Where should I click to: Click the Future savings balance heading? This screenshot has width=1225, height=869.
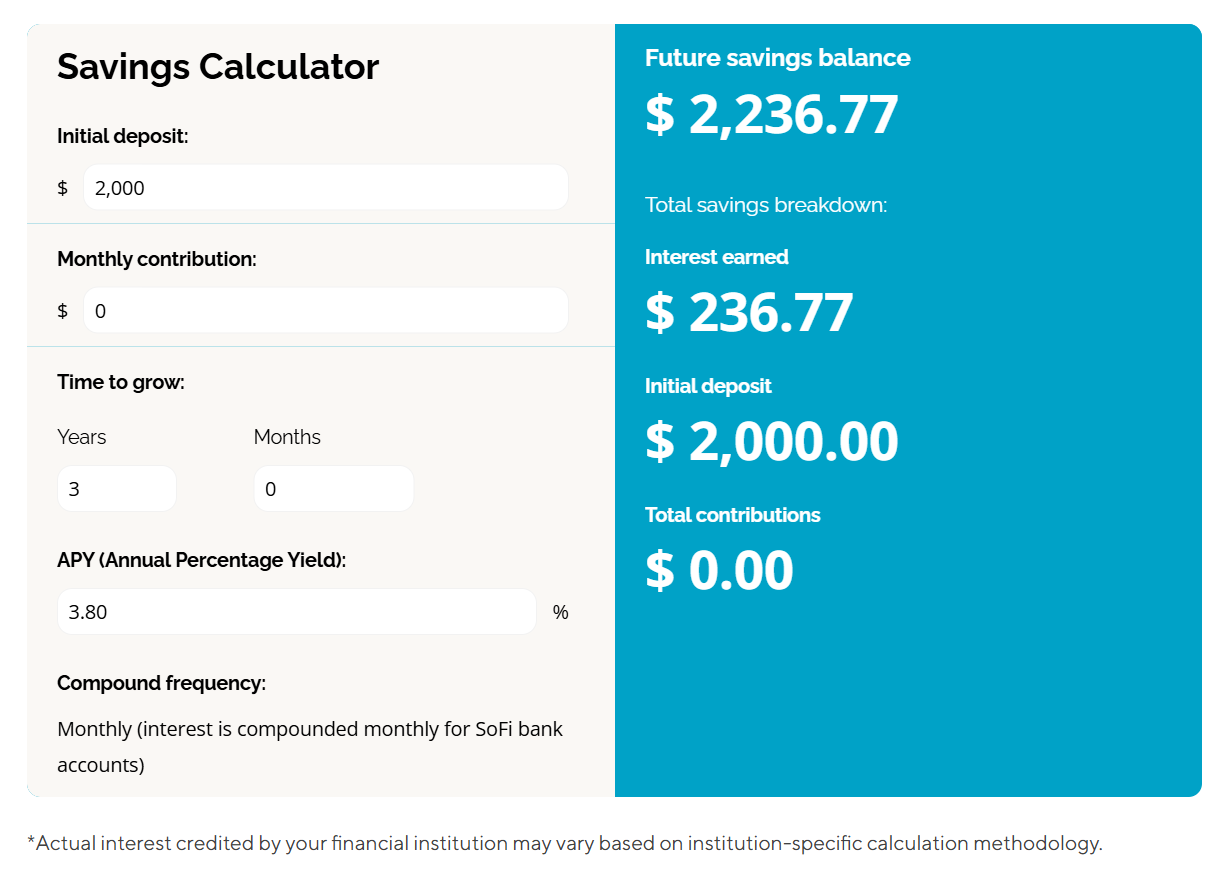(x=777, y=58)
